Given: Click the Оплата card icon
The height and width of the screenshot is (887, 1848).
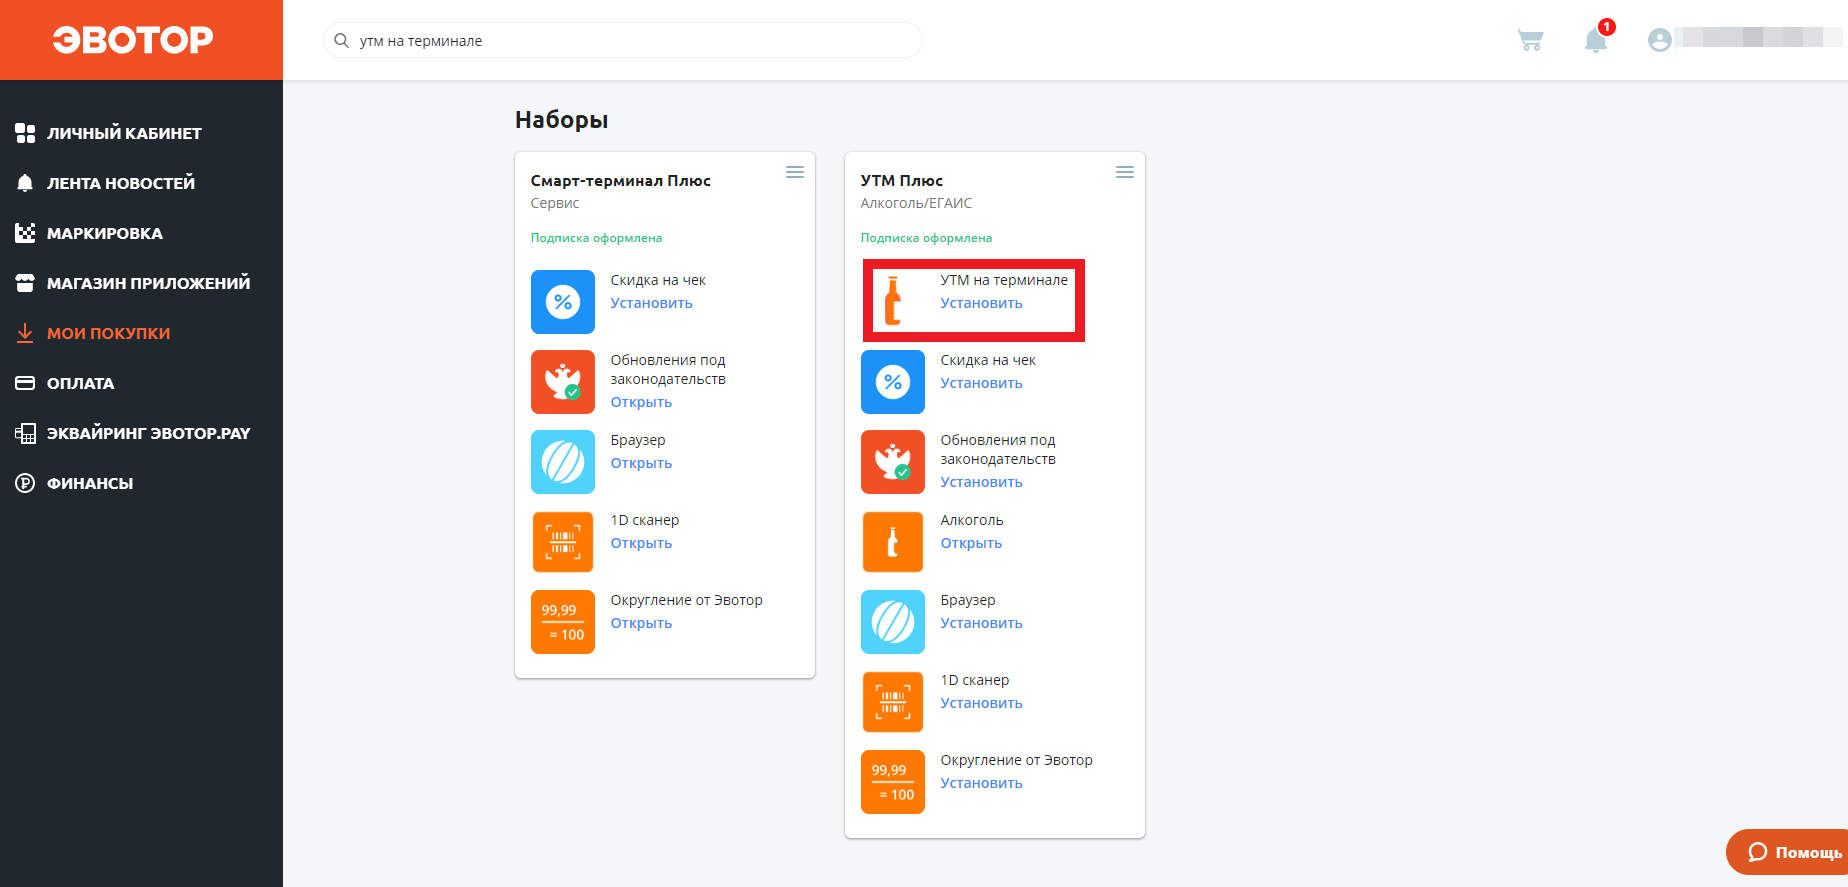Looking at the screenshot, I should [25, 383].
